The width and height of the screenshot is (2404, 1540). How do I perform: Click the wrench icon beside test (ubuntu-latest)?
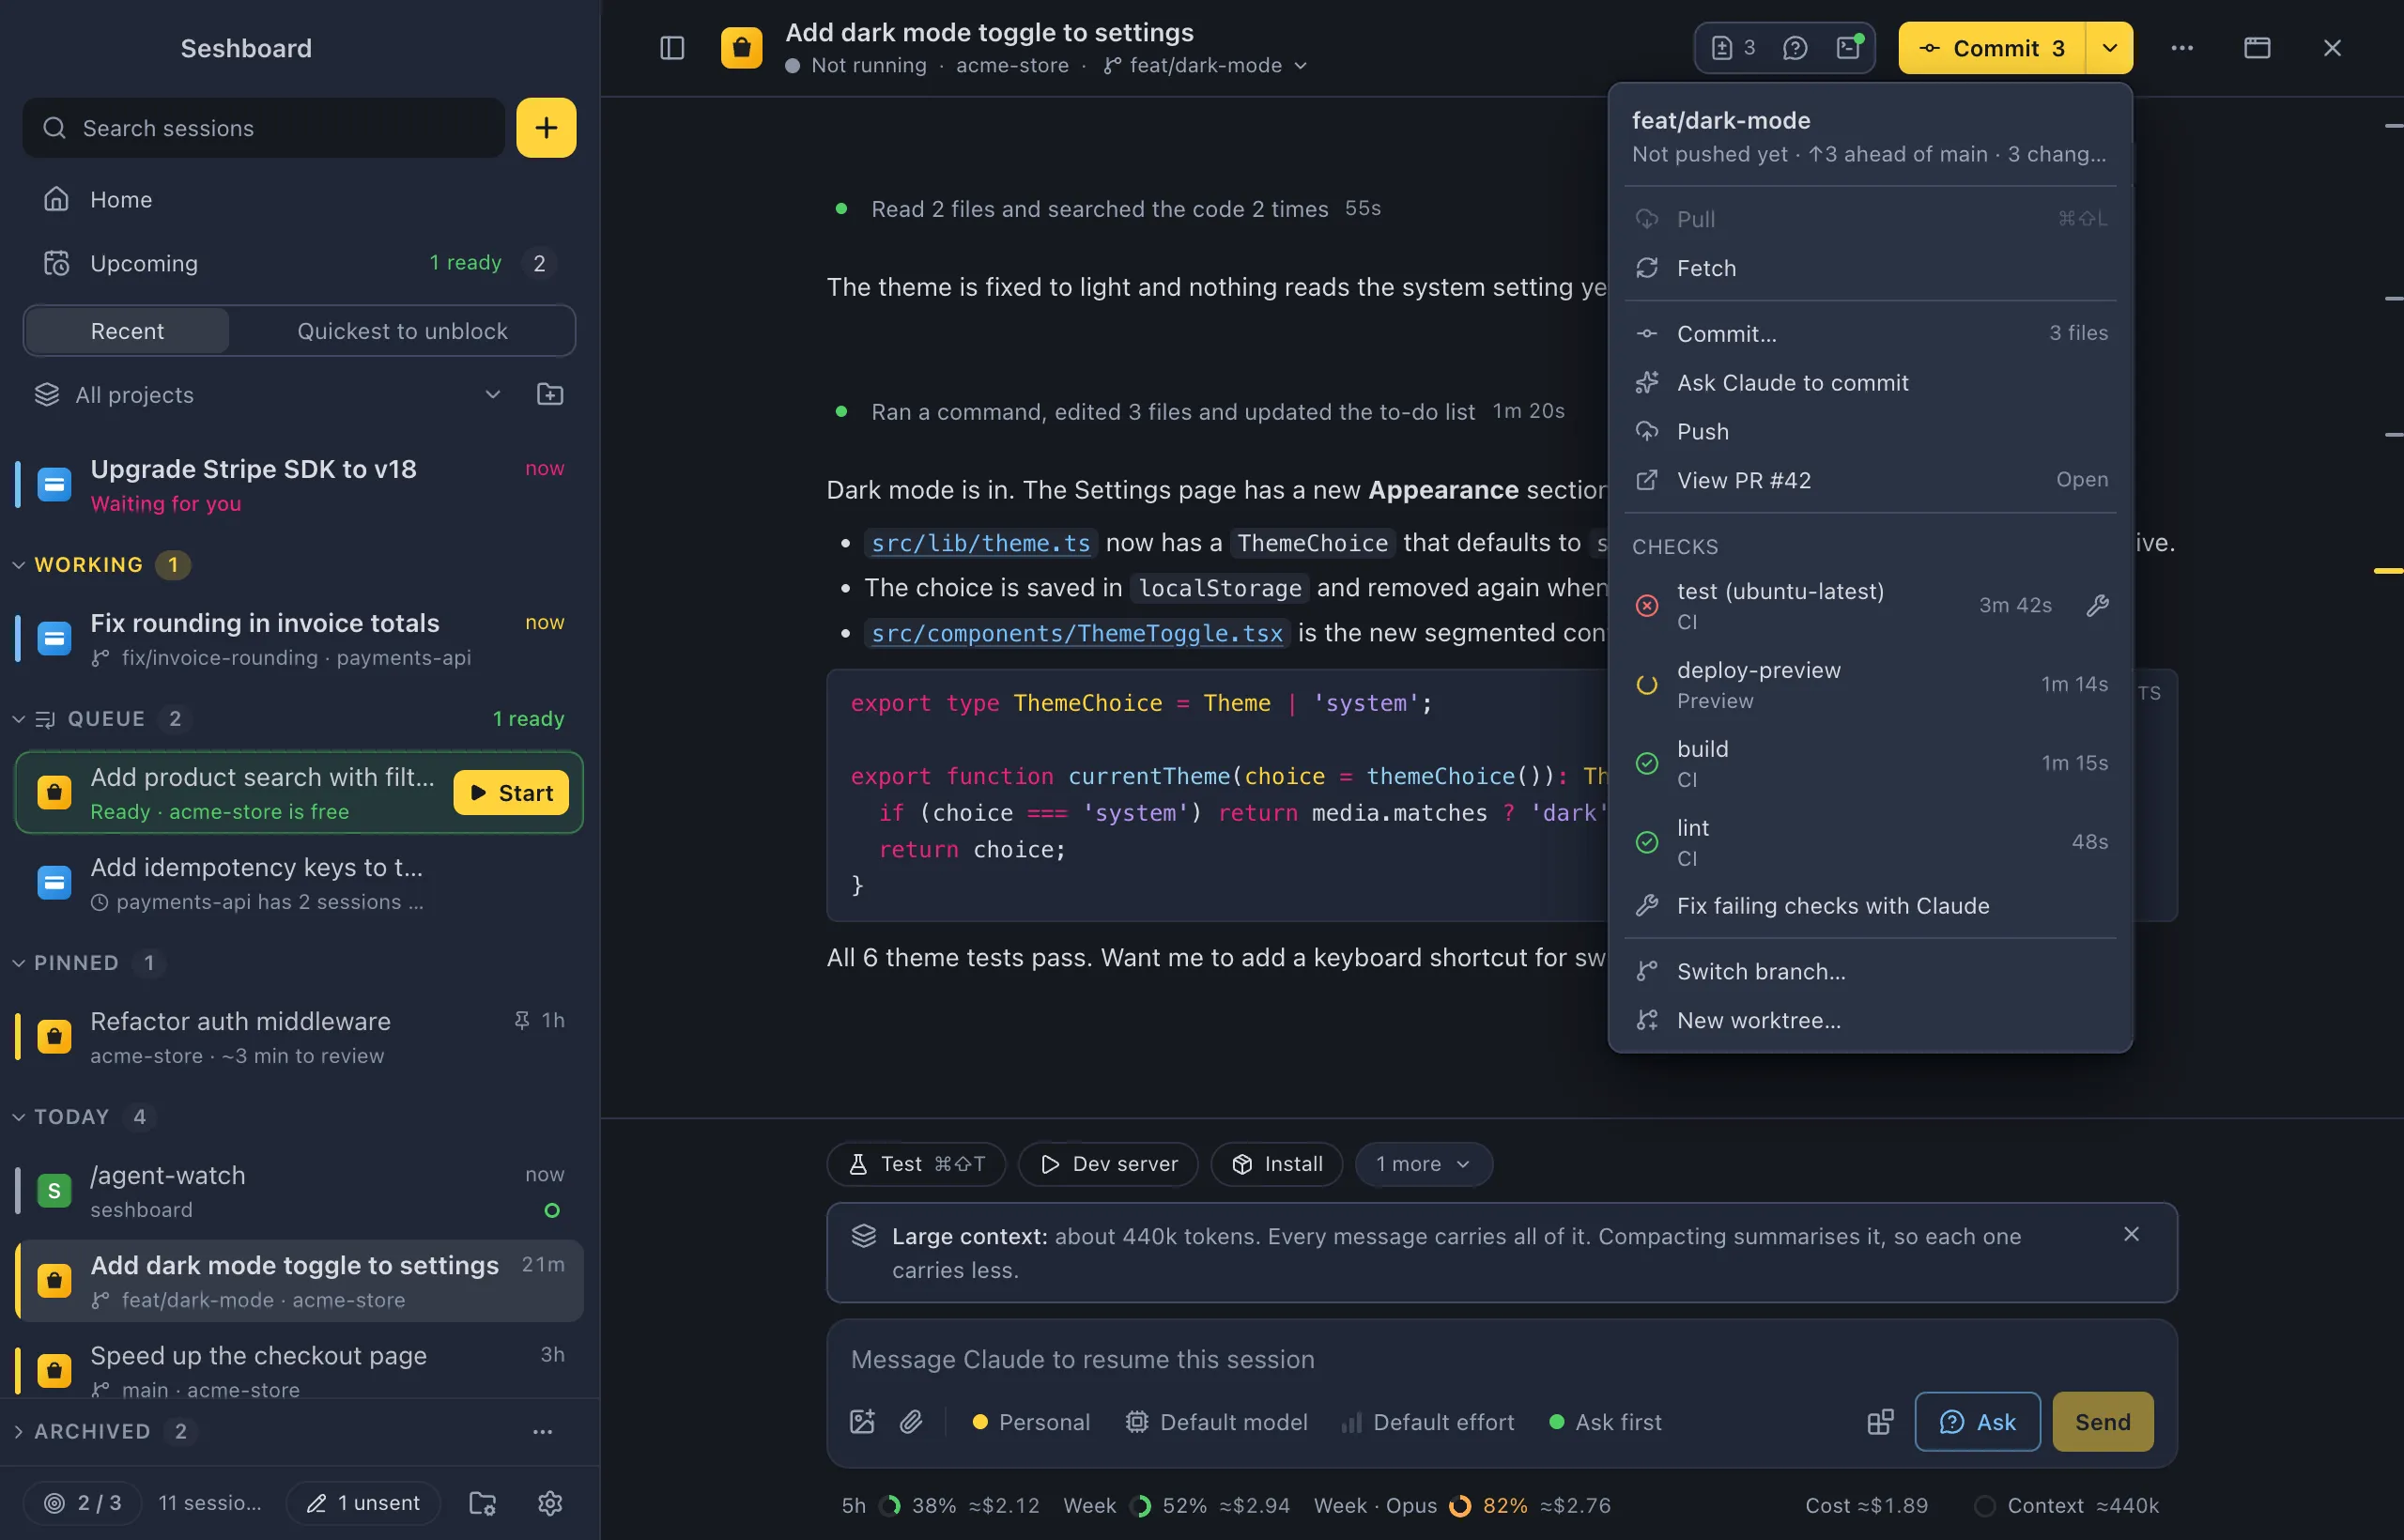[2098, 606]
